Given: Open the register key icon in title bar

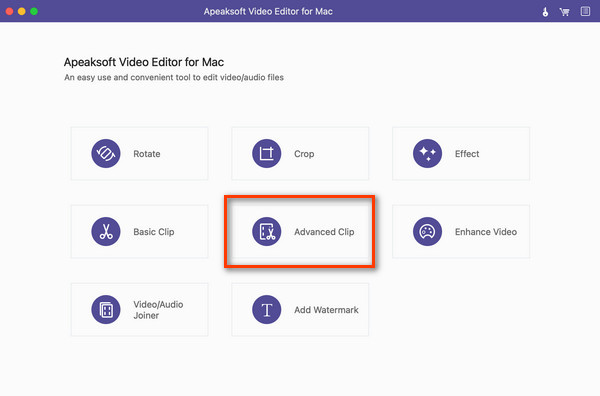Looking at the screenshot, I should click(x=545, y=12).
